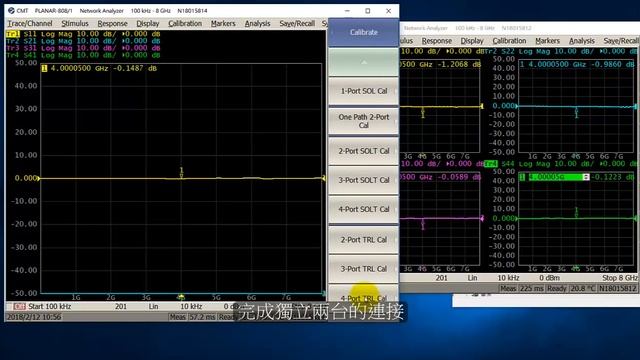The width and height of the screenshot is (640, 360).
Task: Click the Meas 57.2 ms status field
Action: pyautogui.click(x=192, y=317)
